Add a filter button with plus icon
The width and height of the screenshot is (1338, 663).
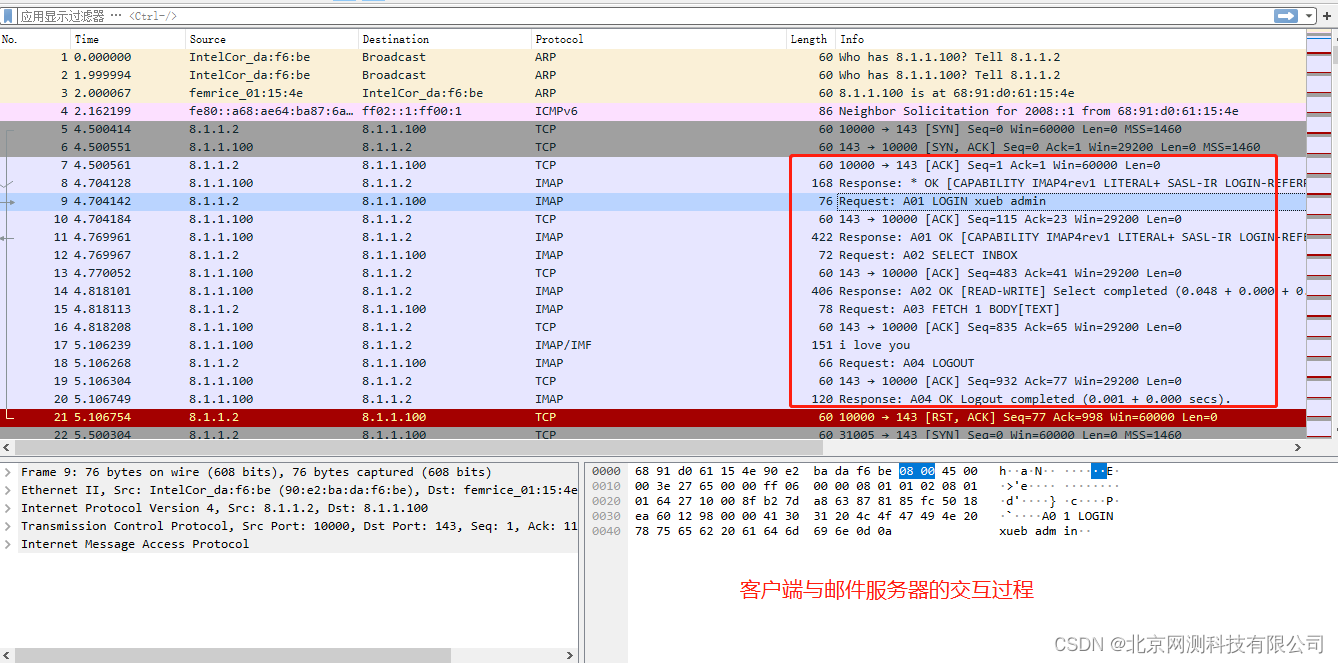tap(1326, 16)
